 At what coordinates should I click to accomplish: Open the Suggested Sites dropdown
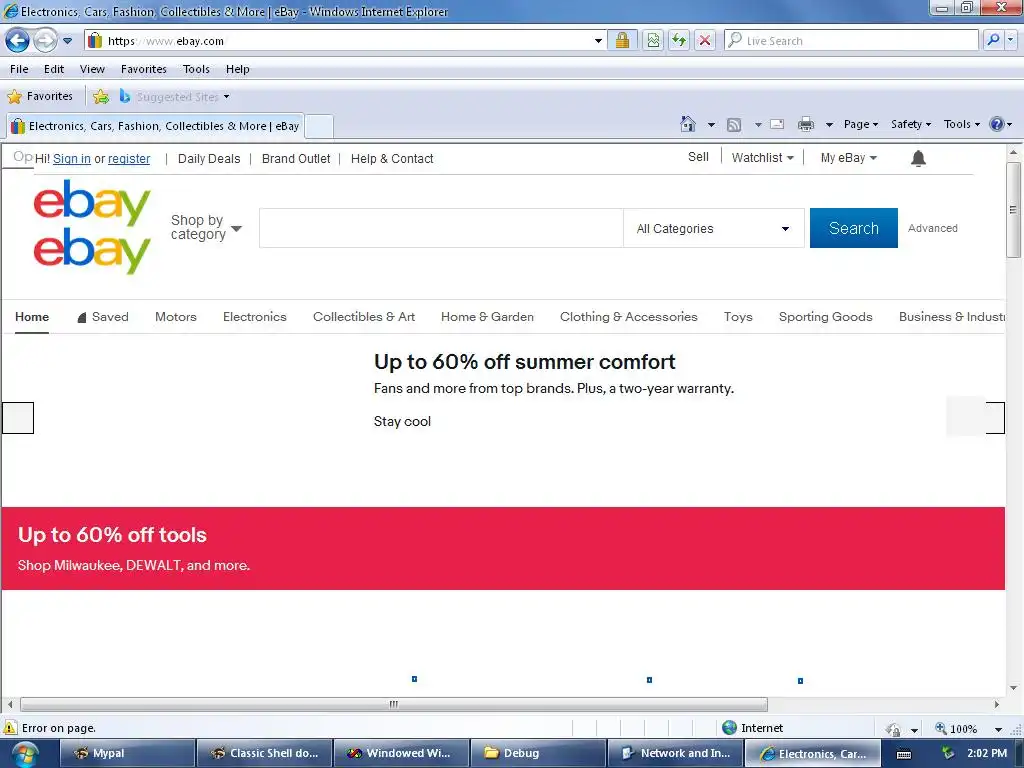pos(174,97)
